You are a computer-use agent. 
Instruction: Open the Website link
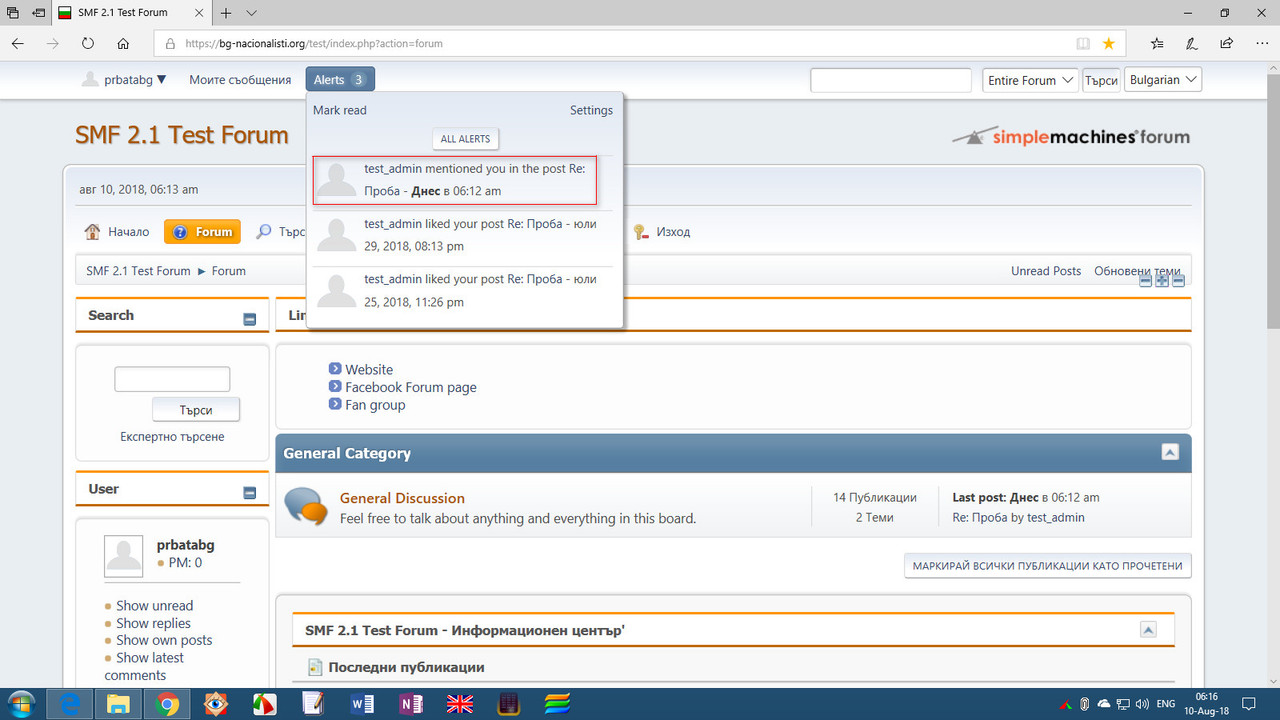coord(369,370)
